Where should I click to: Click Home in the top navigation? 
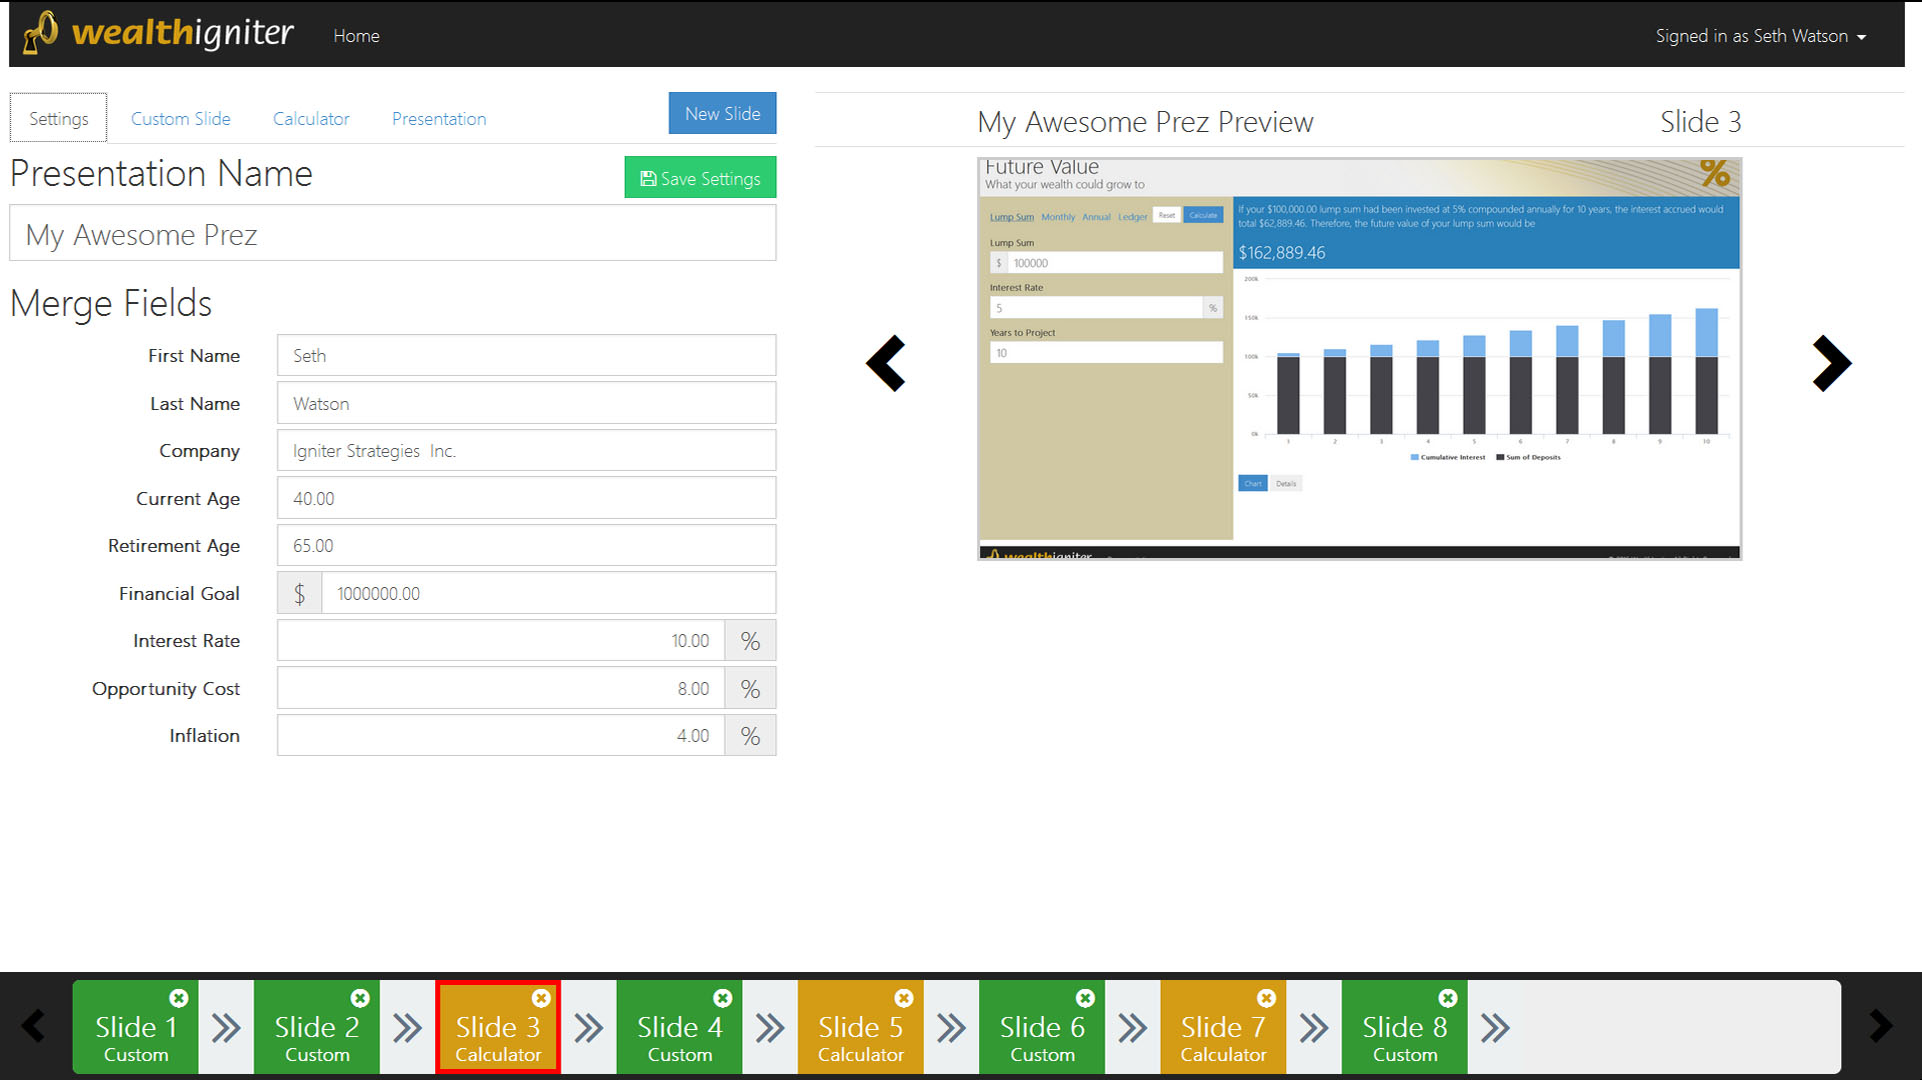click(x=356, y=36)
